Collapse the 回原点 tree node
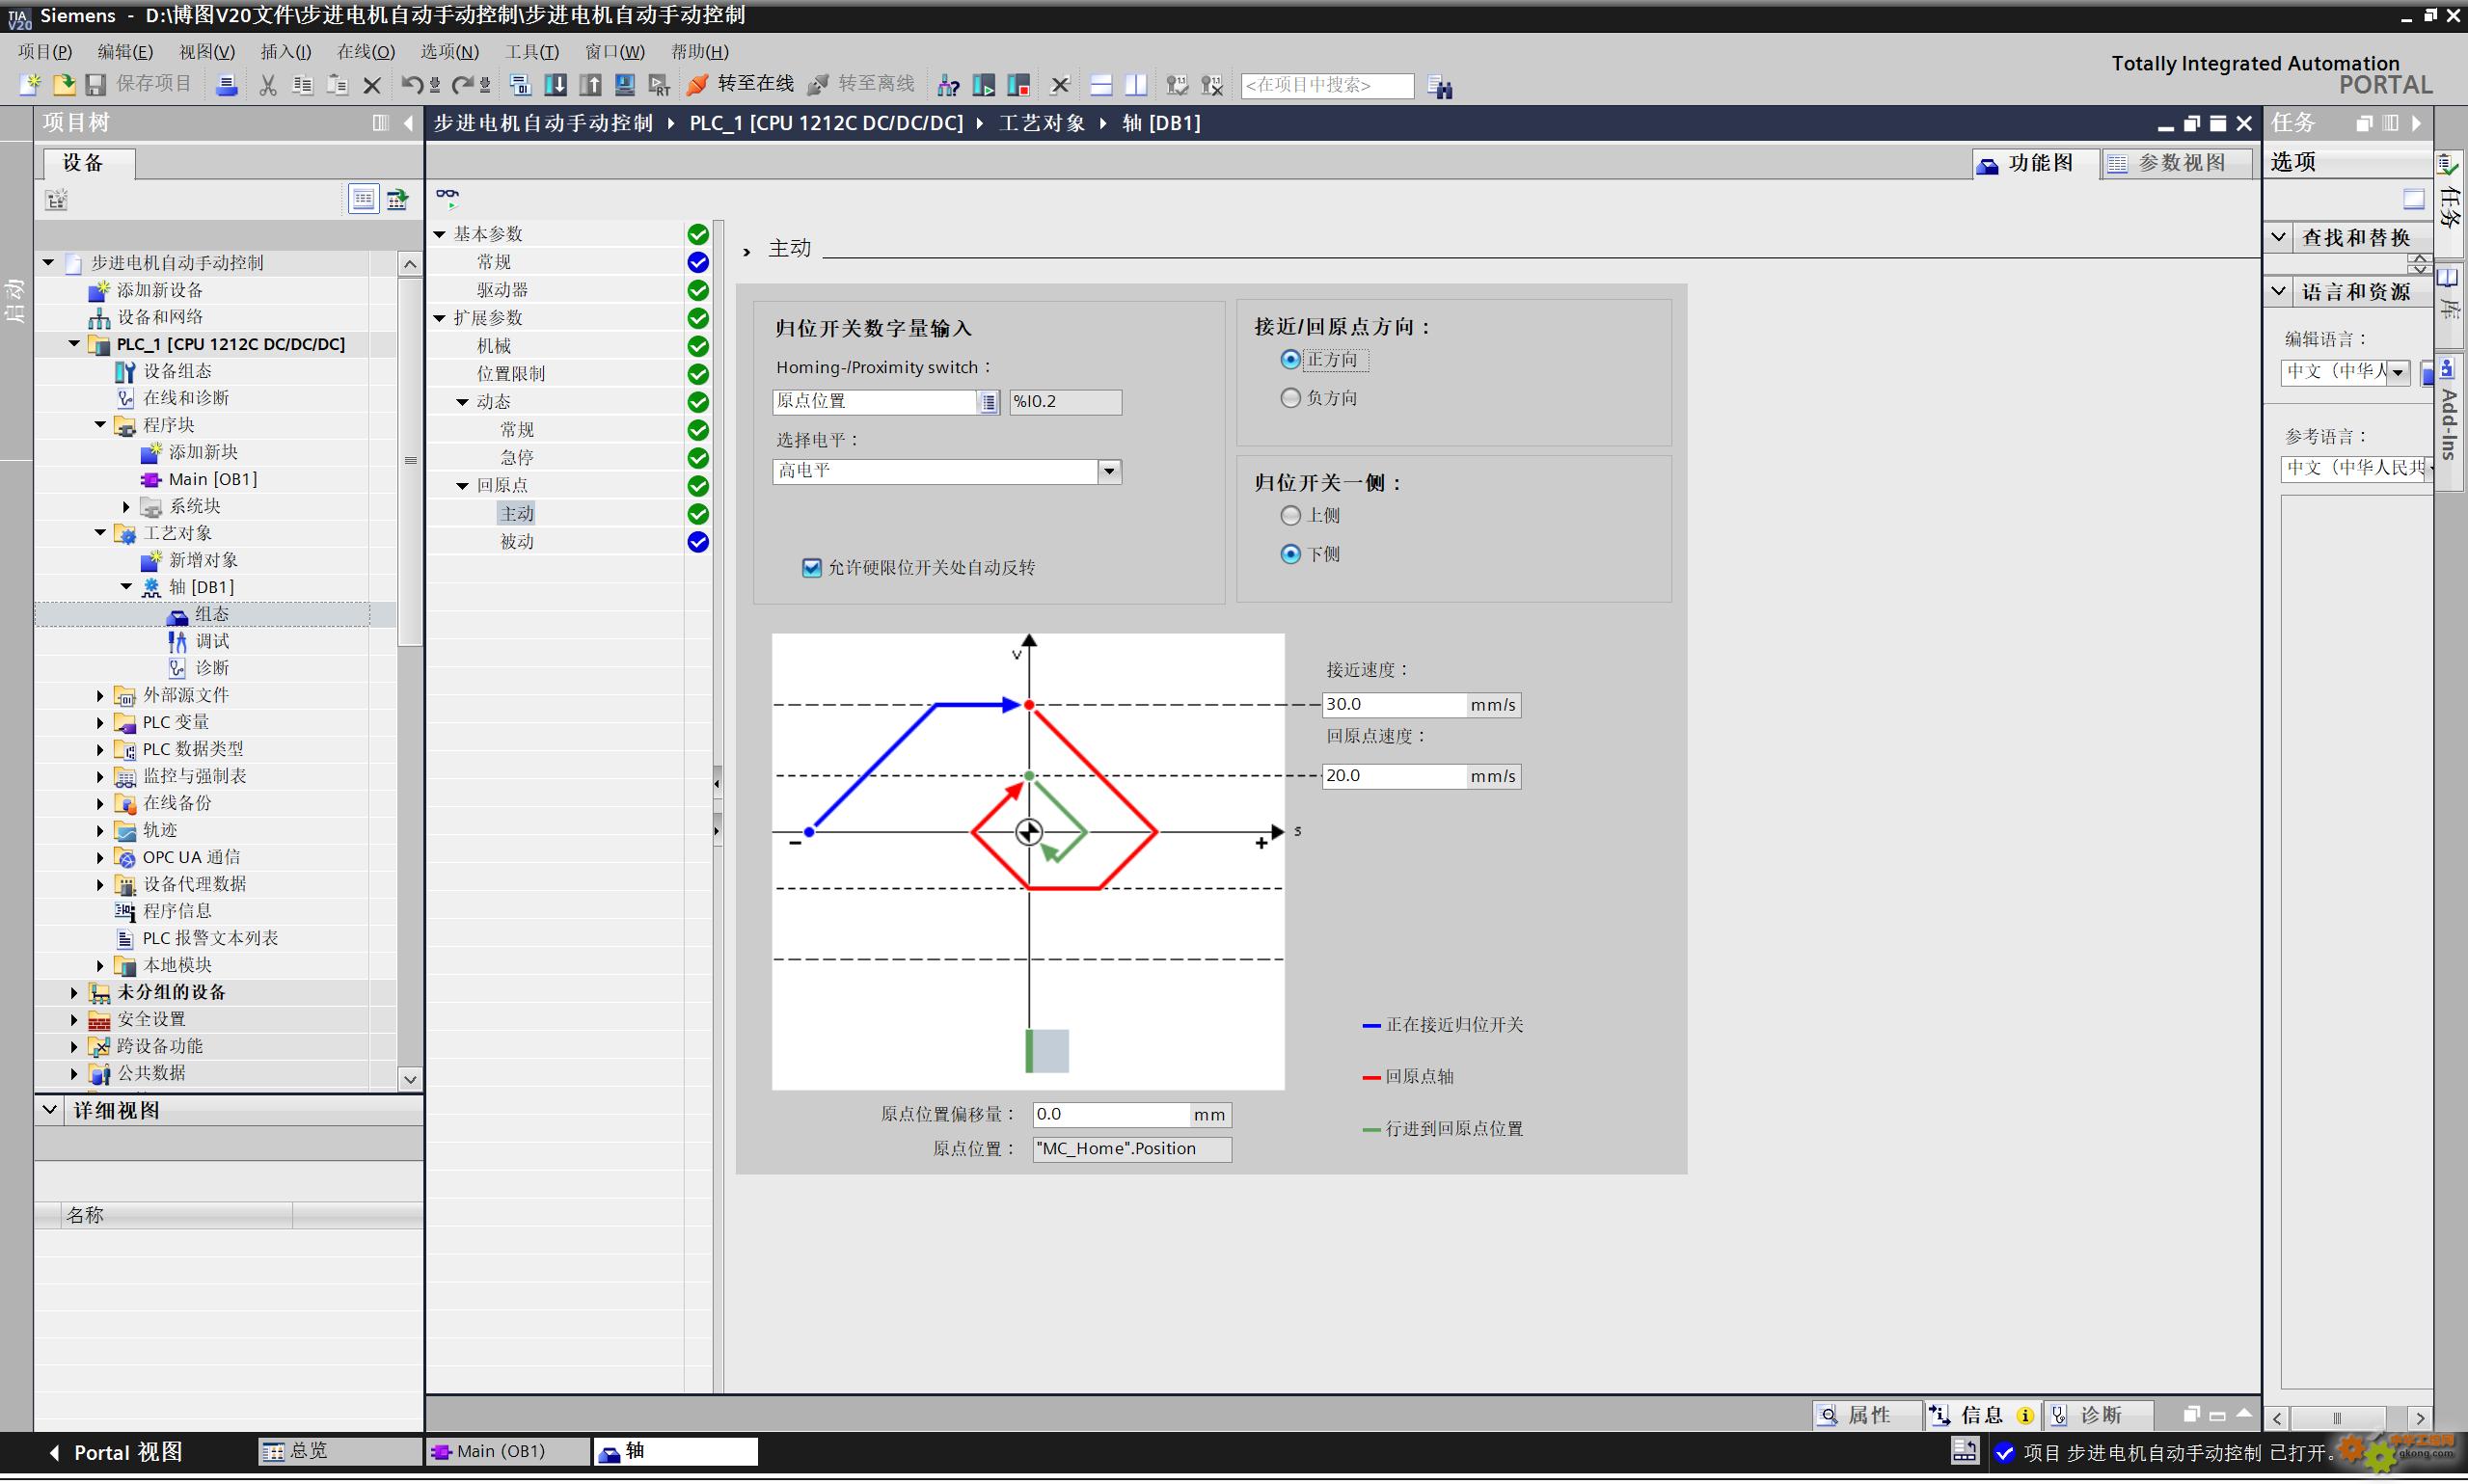This screenshot has width=2468, height=1484. [x=463, y=486]
